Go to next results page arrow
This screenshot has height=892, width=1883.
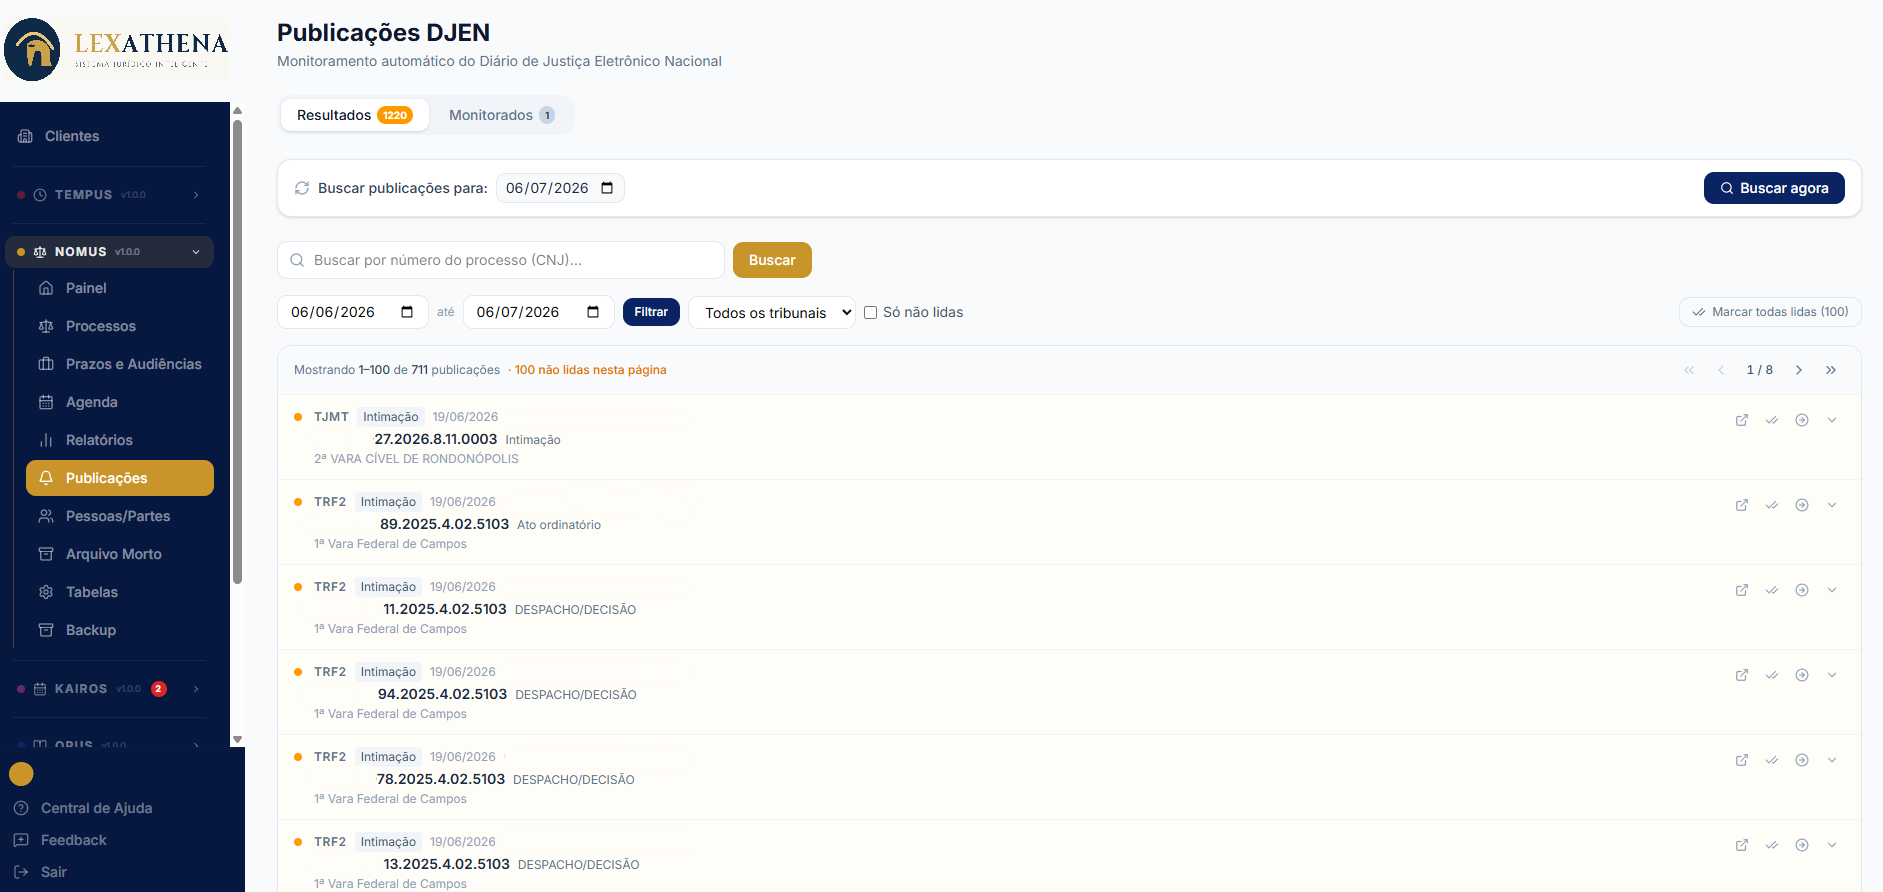point(1799,370)
